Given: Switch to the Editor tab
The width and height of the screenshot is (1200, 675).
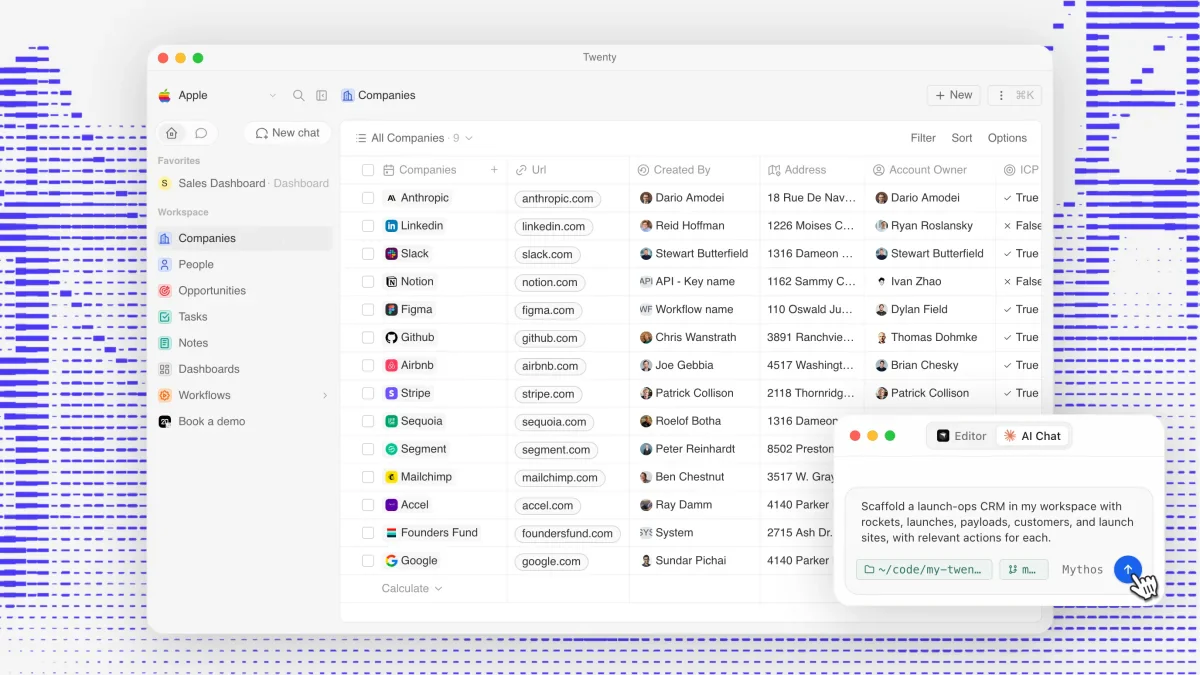Looking at the screenshot, I should tap(961, 436).
